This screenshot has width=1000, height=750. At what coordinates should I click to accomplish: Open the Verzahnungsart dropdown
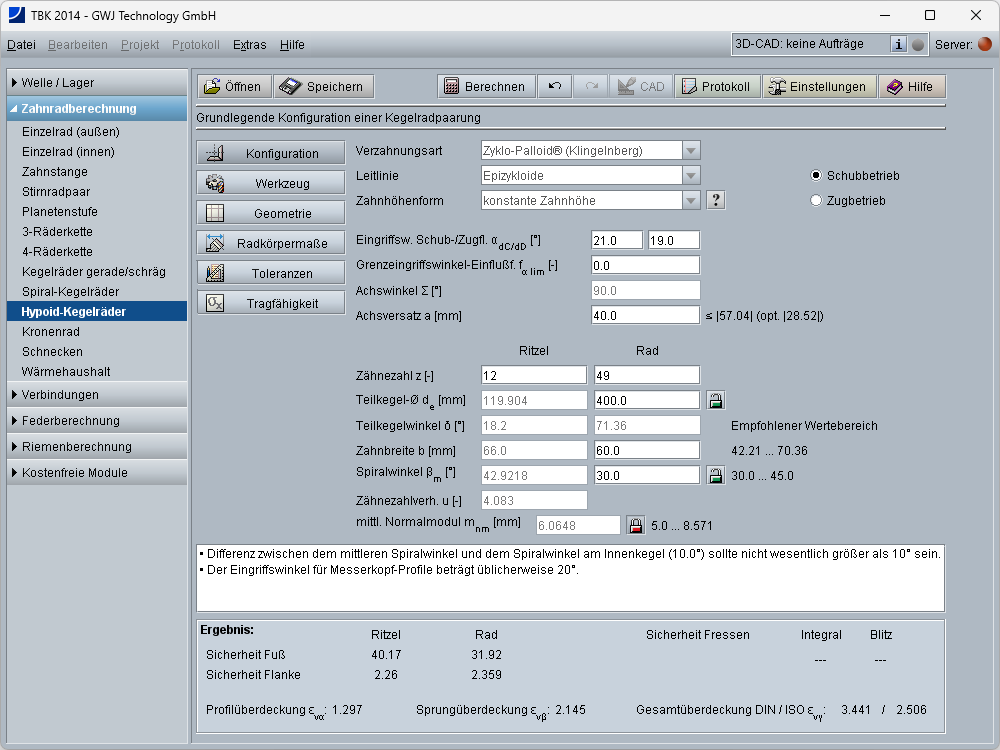[x=690, y=150]
